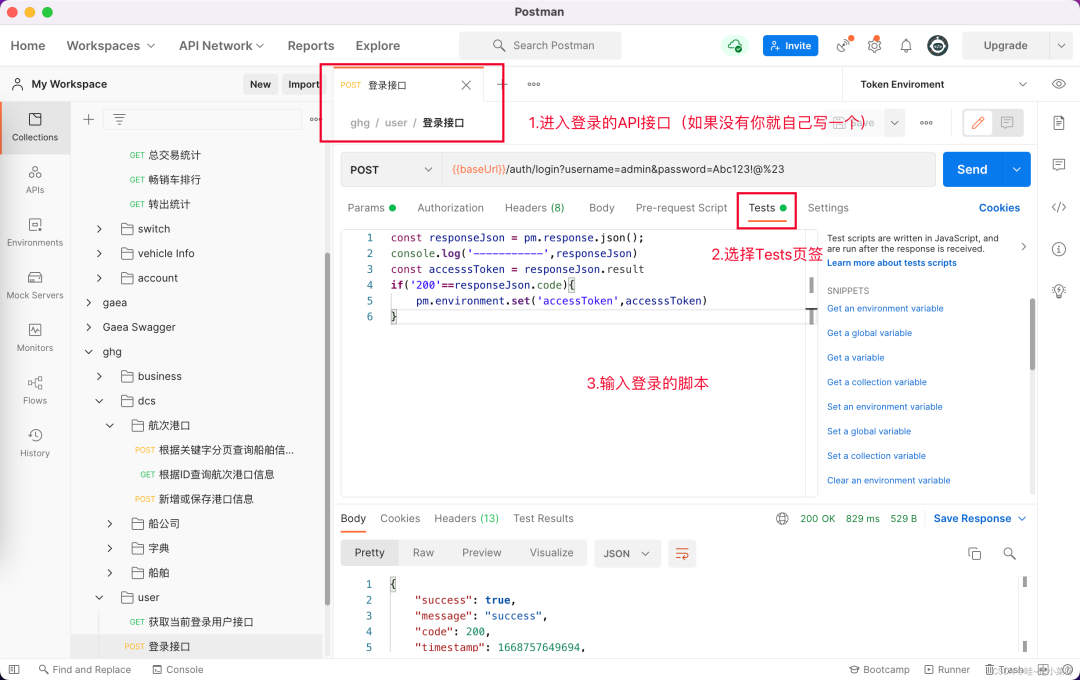The height and width of the screenshot is (680, 1080).
Task: Expand the switch folder
Action: click(x=99, y=229)
